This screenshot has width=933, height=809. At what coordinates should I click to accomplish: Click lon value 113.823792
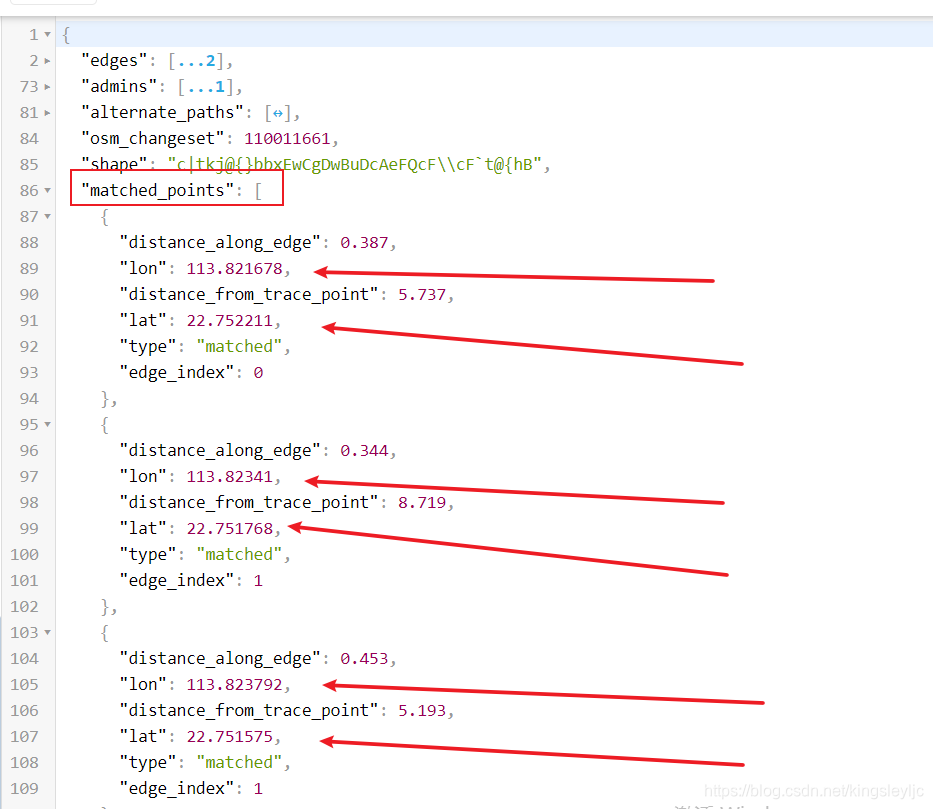tap(234, 685)
